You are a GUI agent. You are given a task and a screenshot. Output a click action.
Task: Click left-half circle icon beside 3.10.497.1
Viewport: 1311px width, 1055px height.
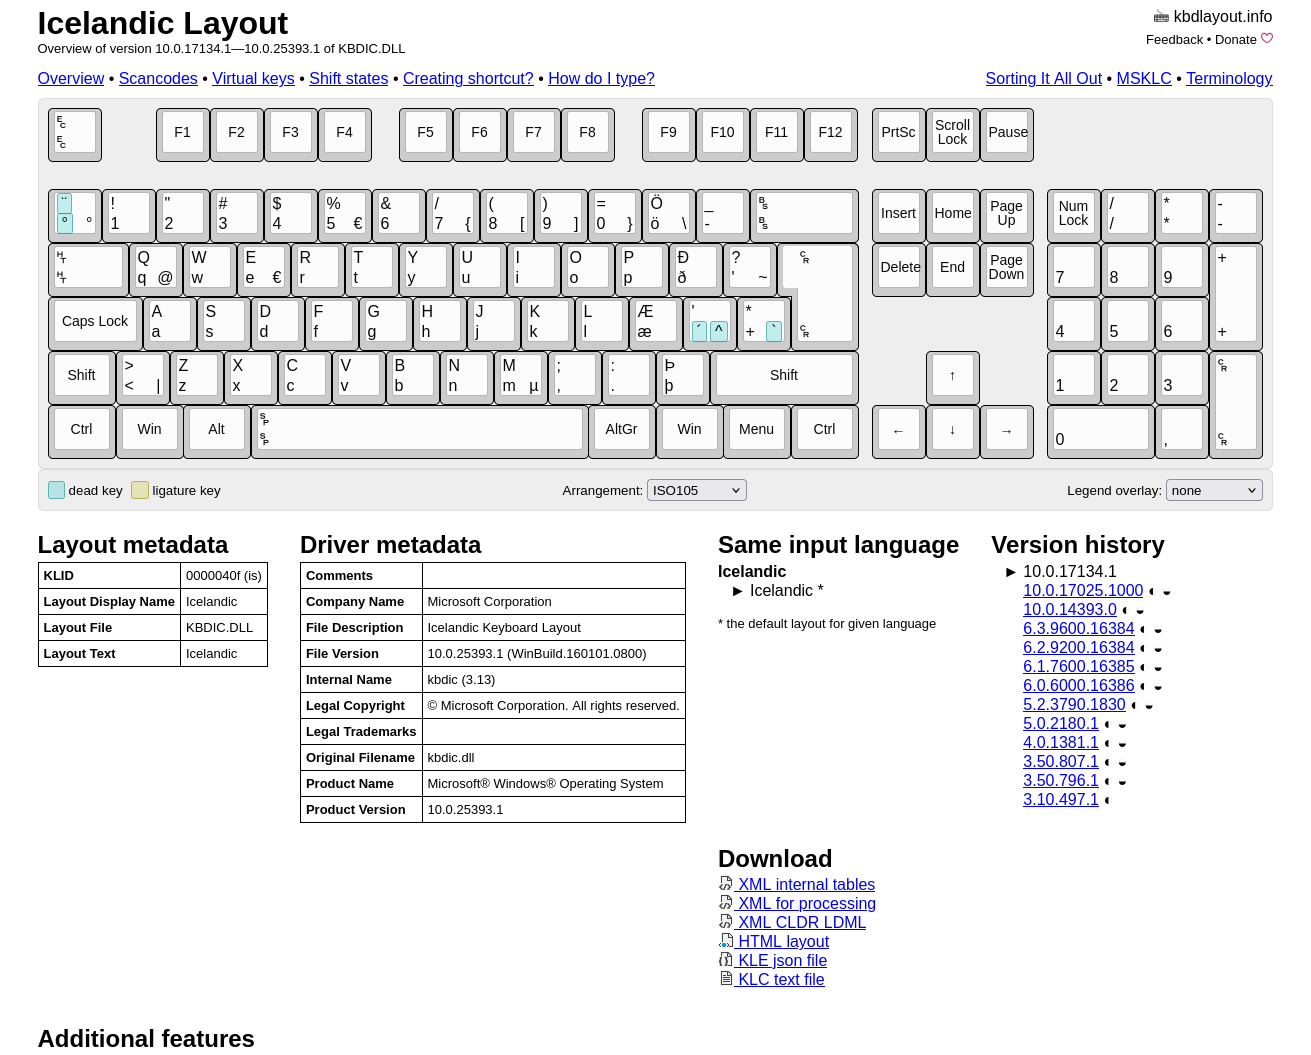1108,801
